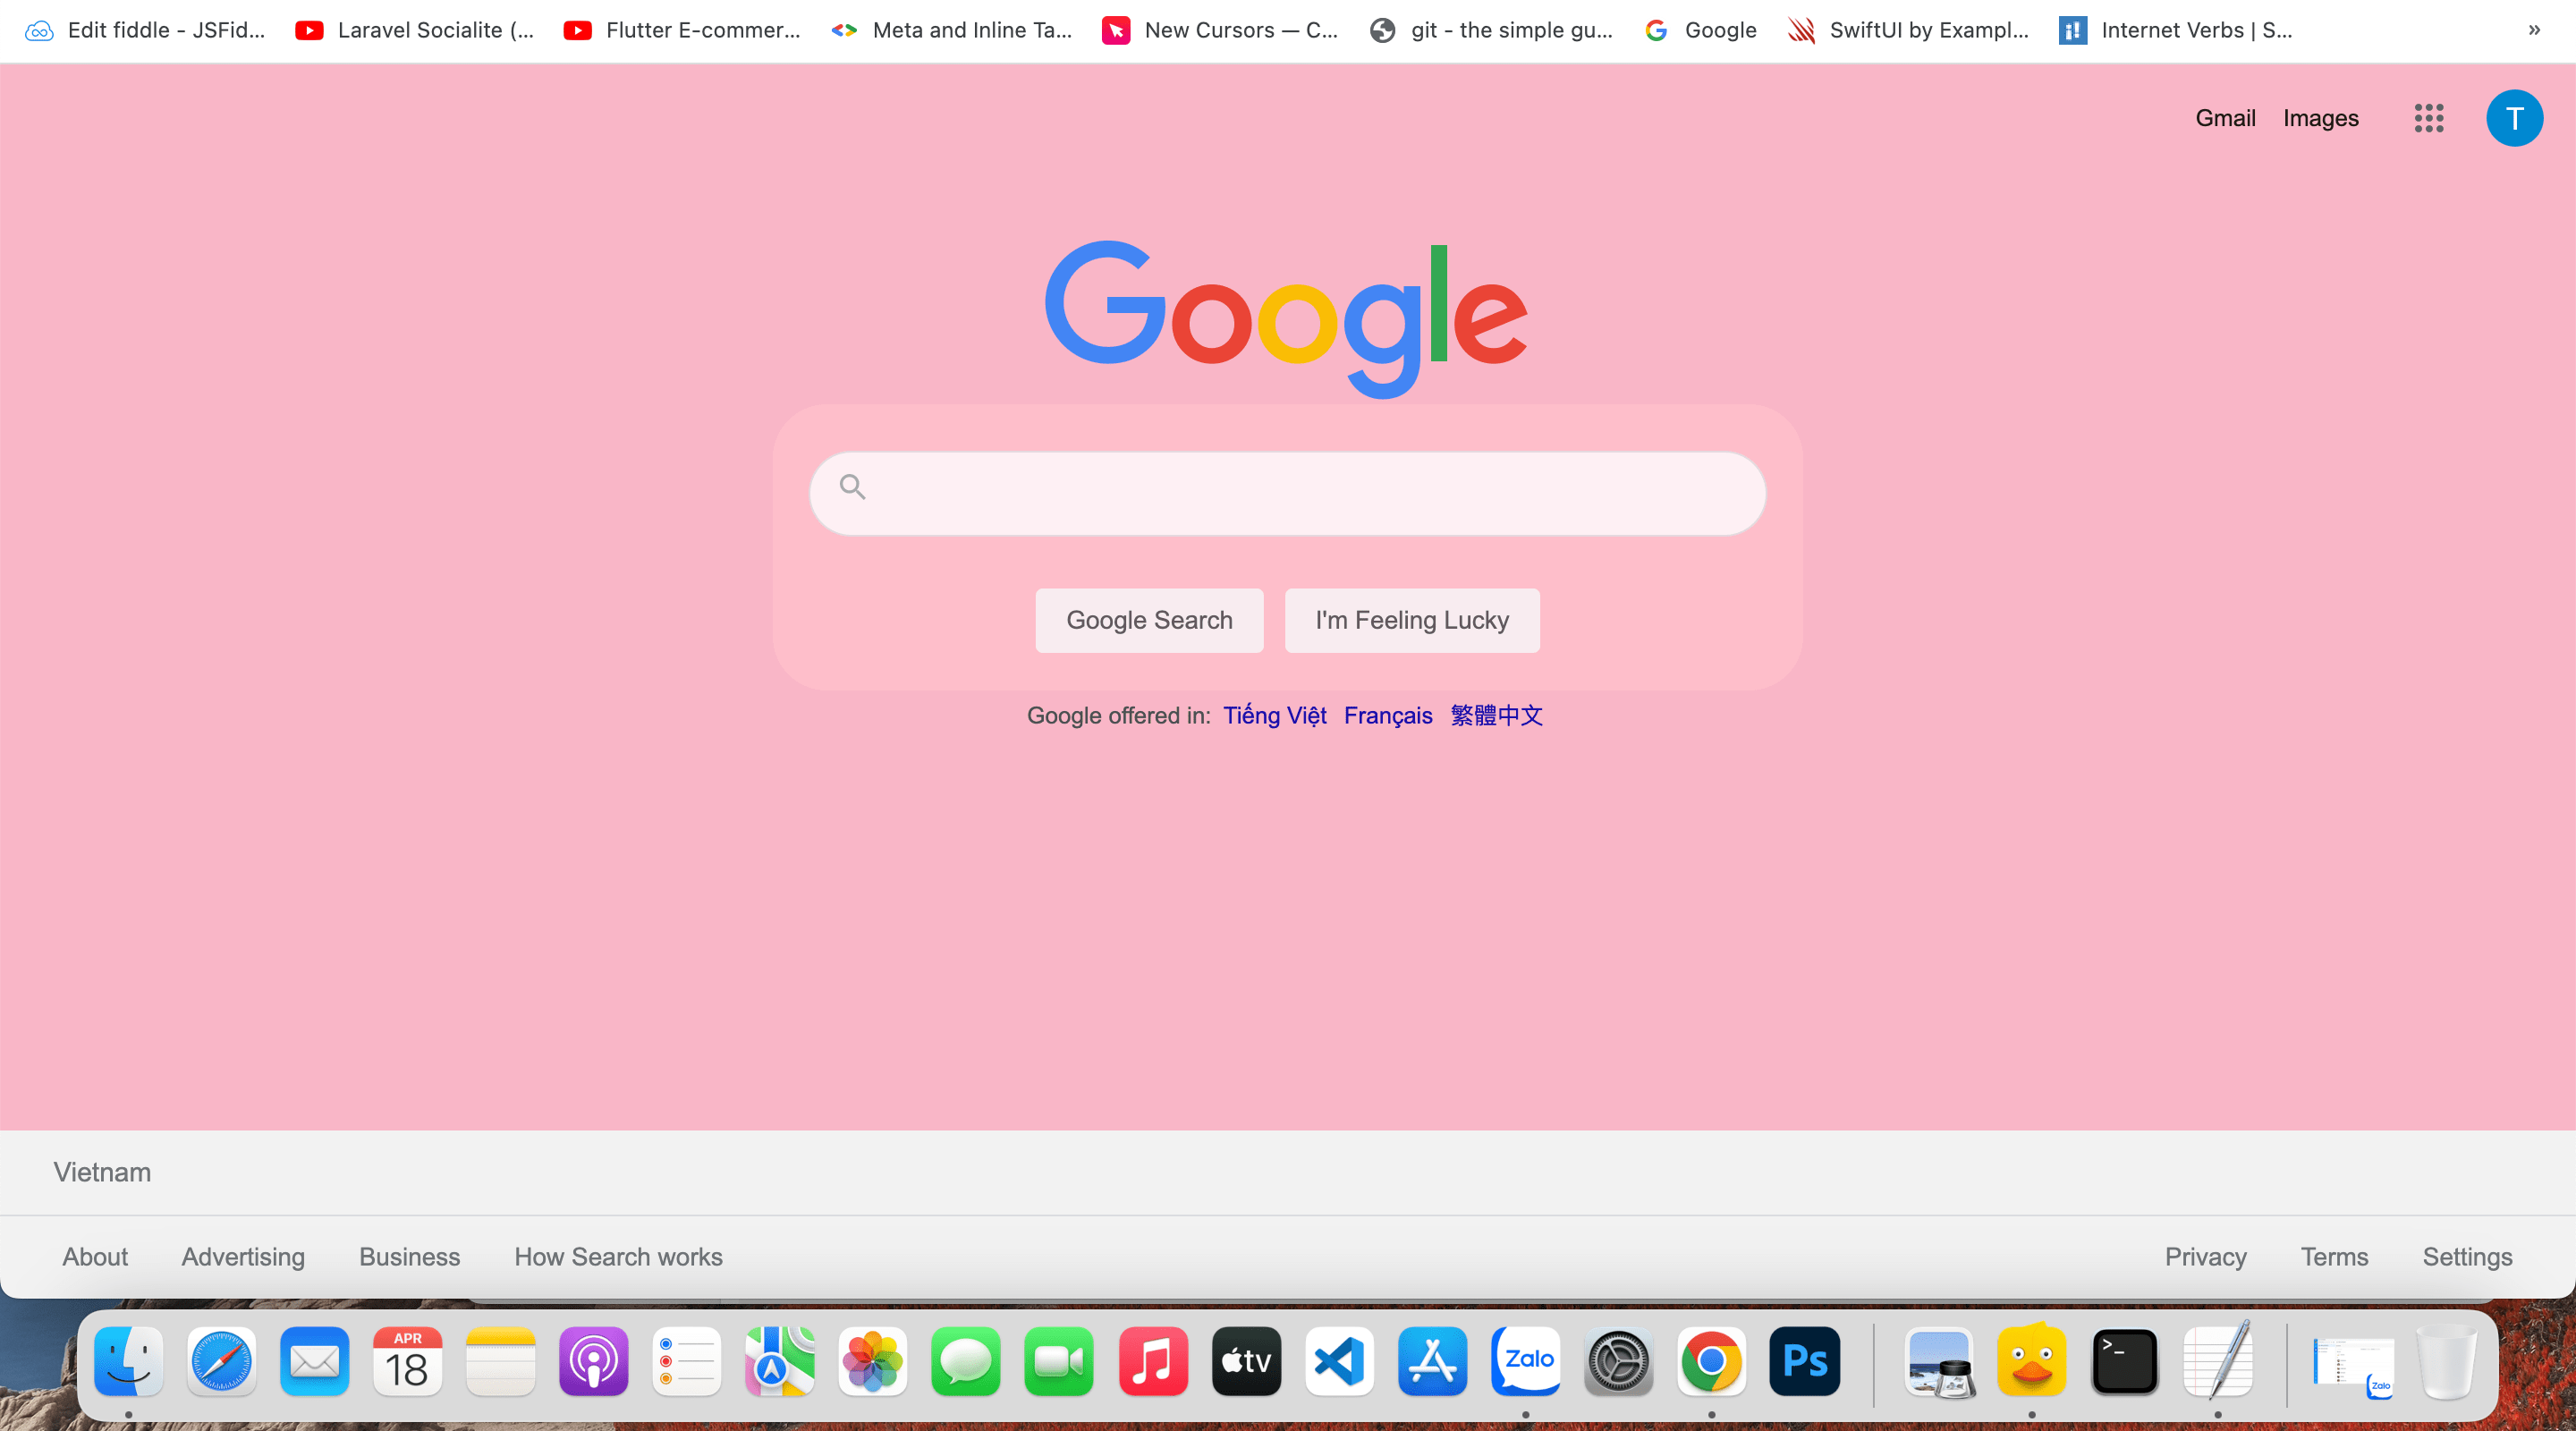Open the Laravel Socialite bookmark
2576x1431 pixels.
[x=413, y=30]
